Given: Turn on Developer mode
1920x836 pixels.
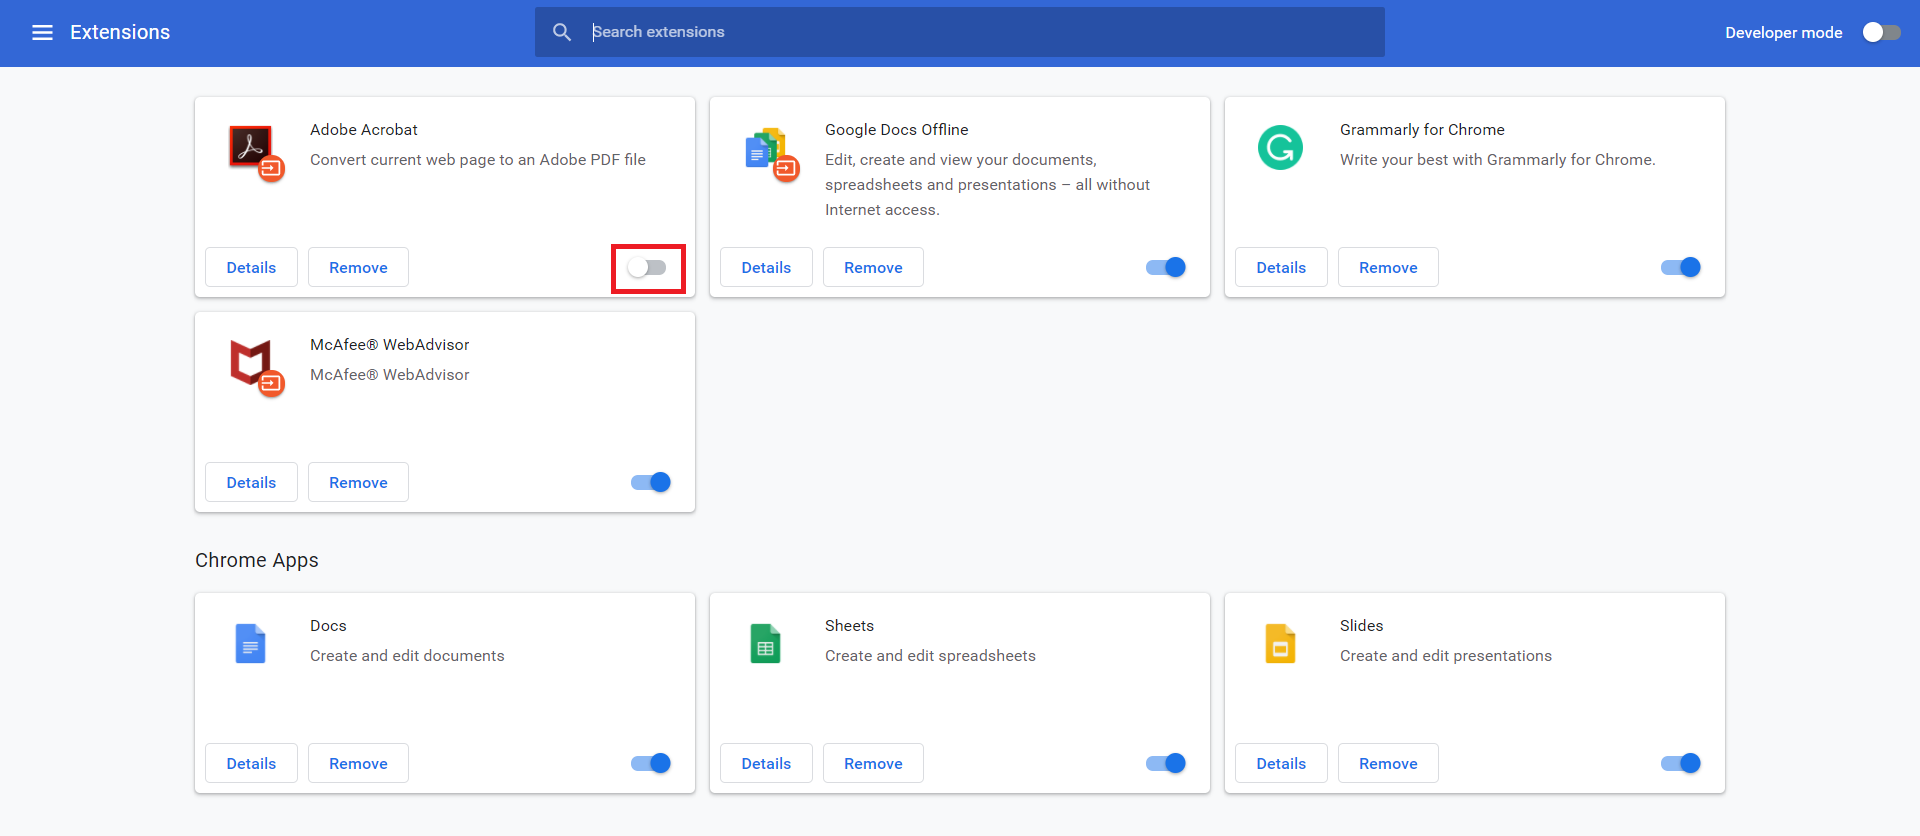Looking at the screenshot, I should click(1881, 32).
